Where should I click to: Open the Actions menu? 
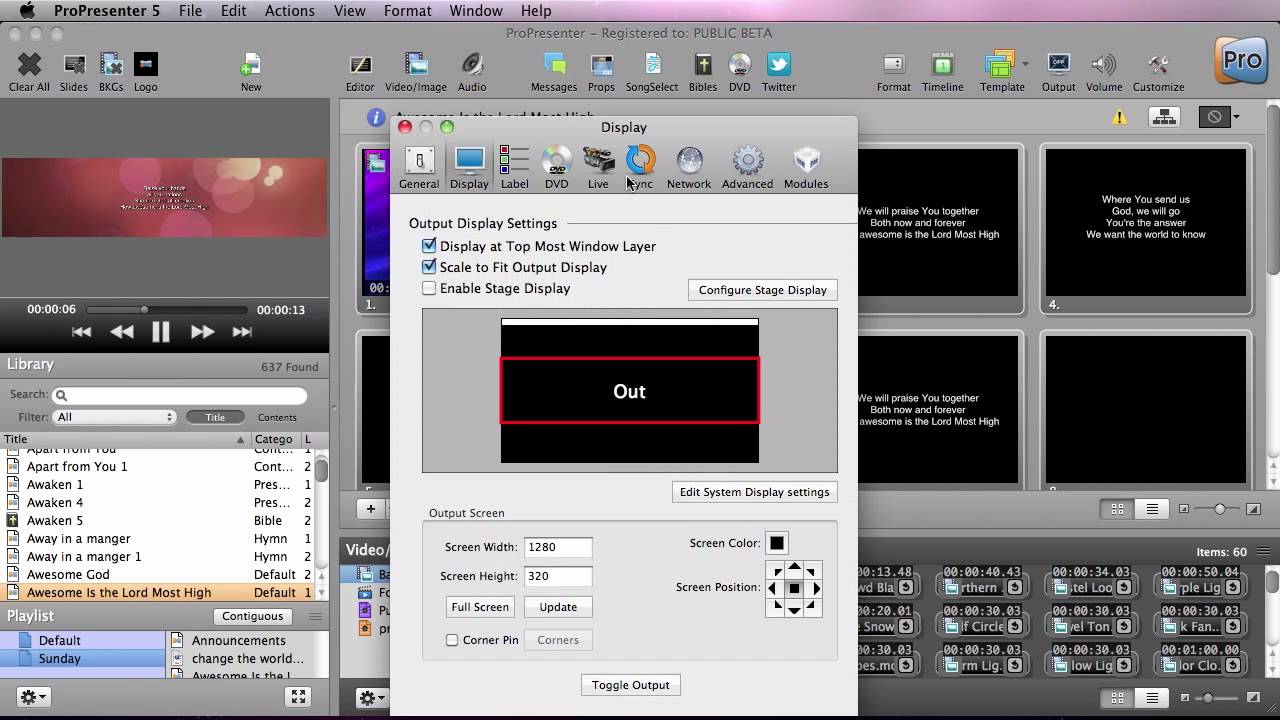pos(289,11)
